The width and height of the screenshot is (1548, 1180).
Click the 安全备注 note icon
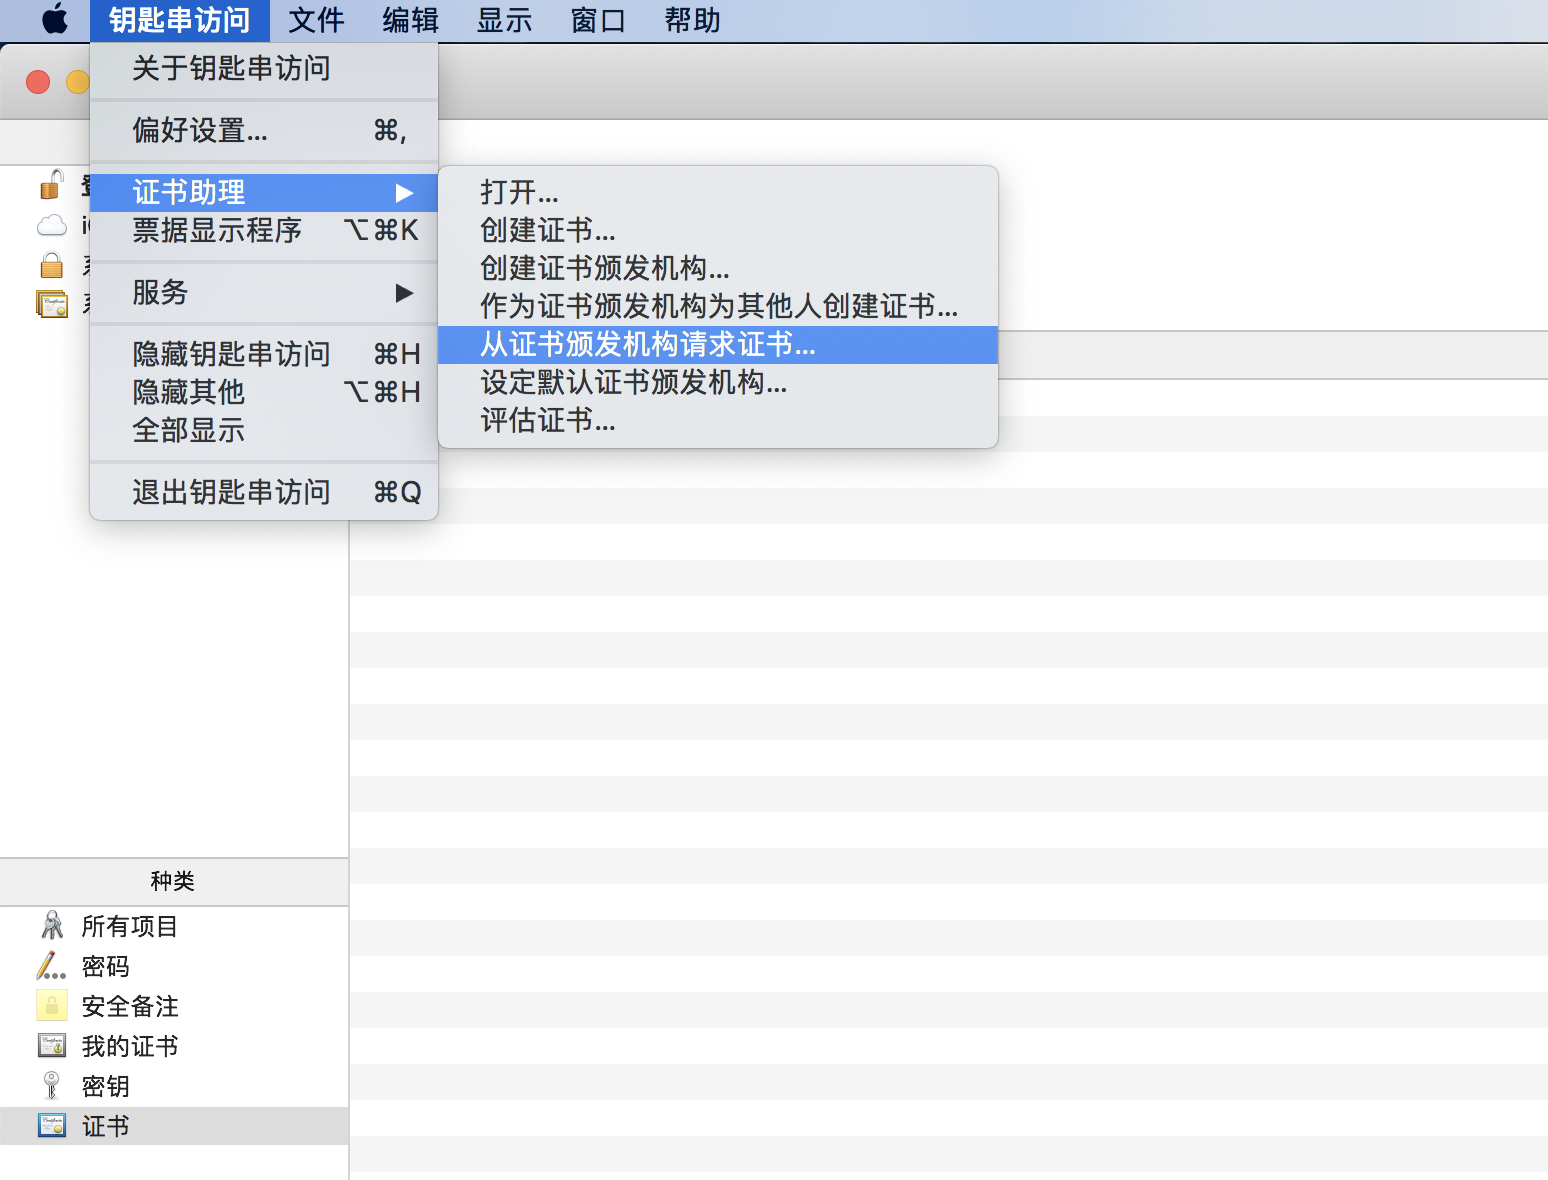tap(52, 1006)
